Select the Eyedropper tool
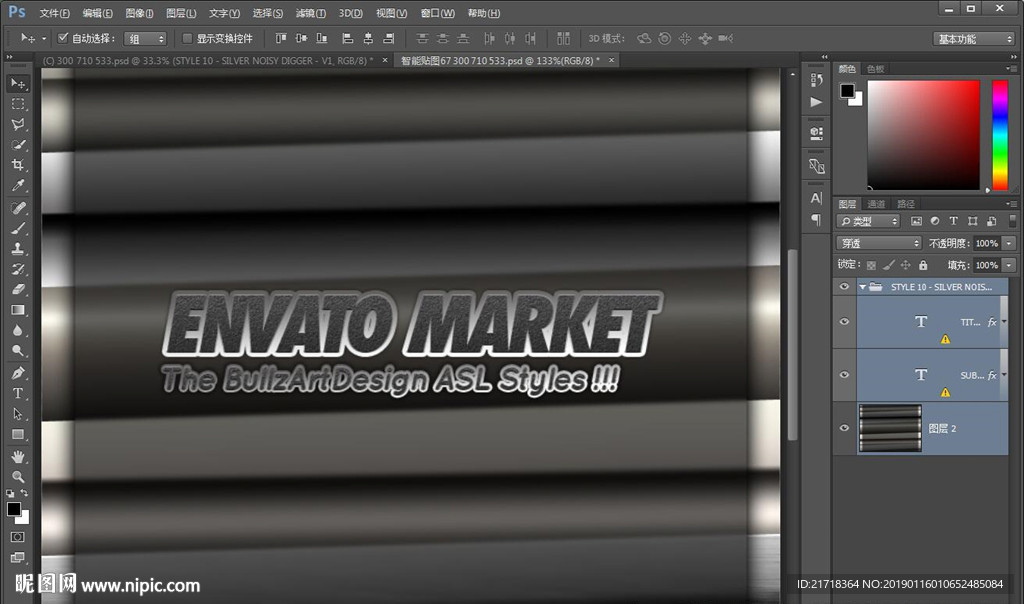Screen dimensions: 1024x604 tap(18, 185)
